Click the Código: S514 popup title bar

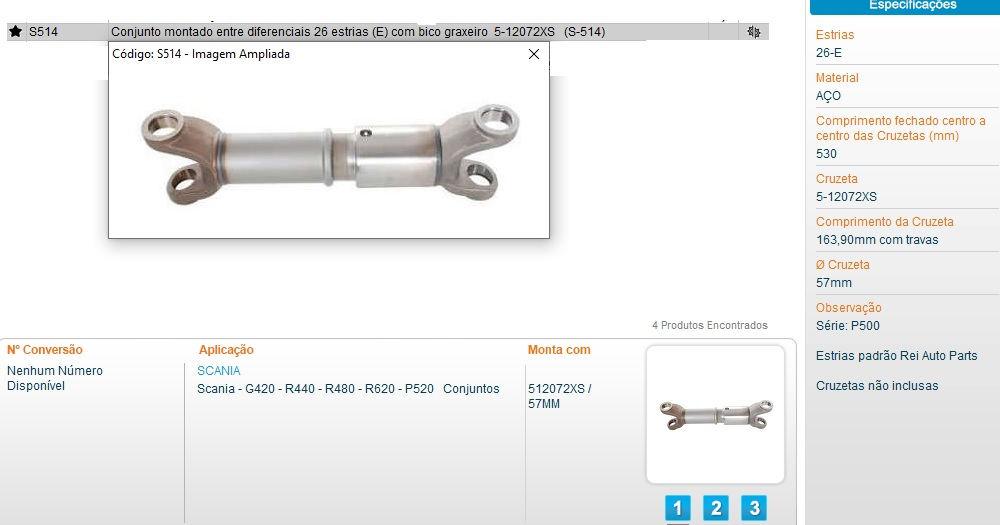tap(328, 54)
